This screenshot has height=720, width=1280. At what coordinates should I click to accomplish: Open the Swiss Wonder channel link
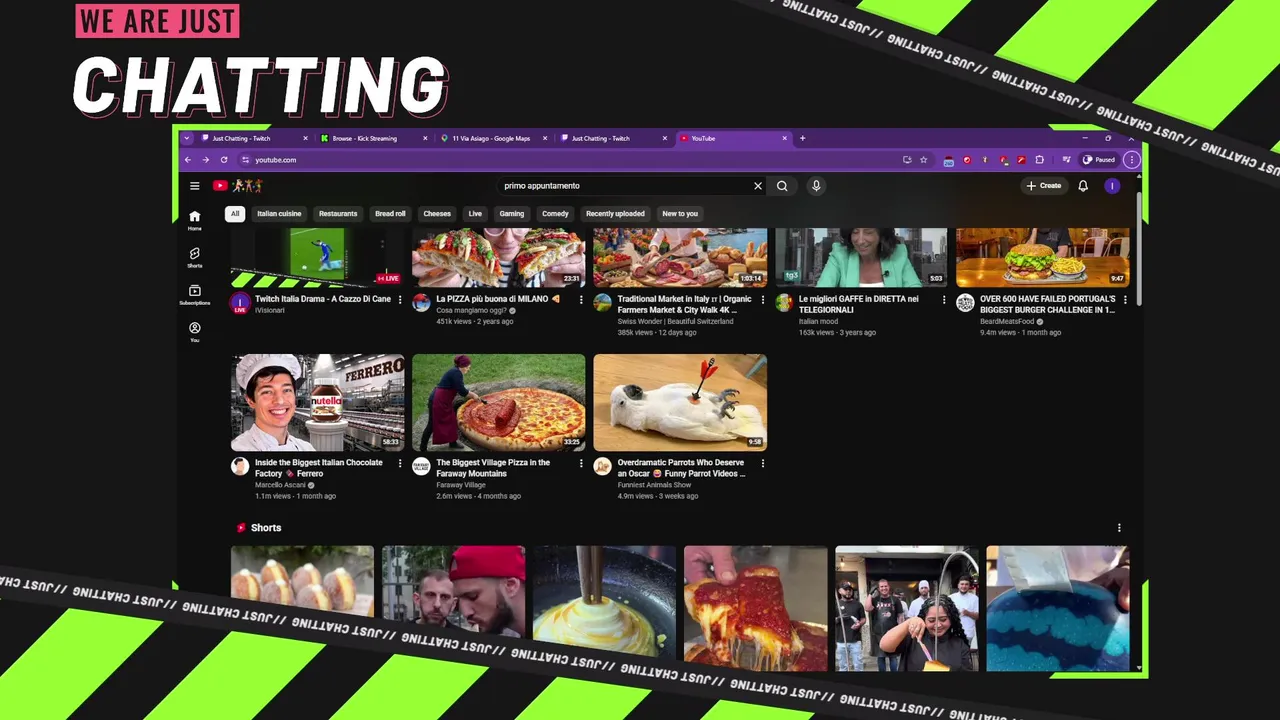pyautogui.click(x=675, y=322)
